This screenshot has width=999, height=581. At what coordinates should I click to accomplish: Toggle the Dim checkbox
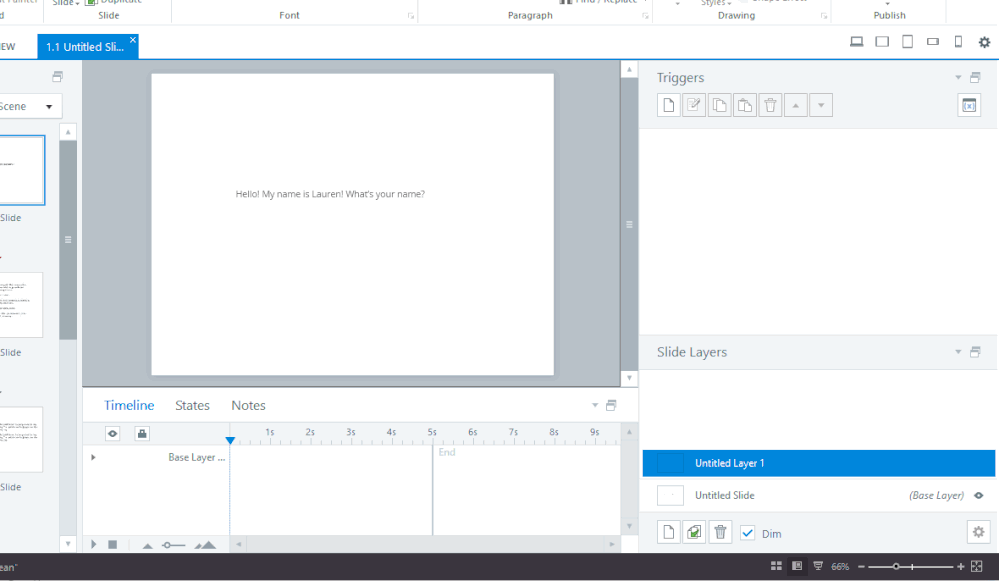click(x=748, y=533)
